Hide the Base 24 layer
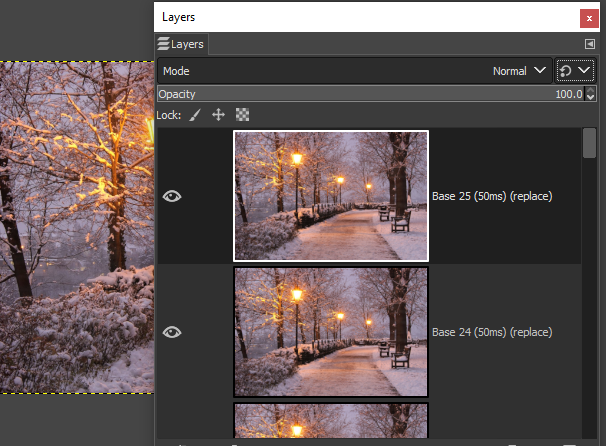This screenshot has height=446, width=606. tap(172, 332)
